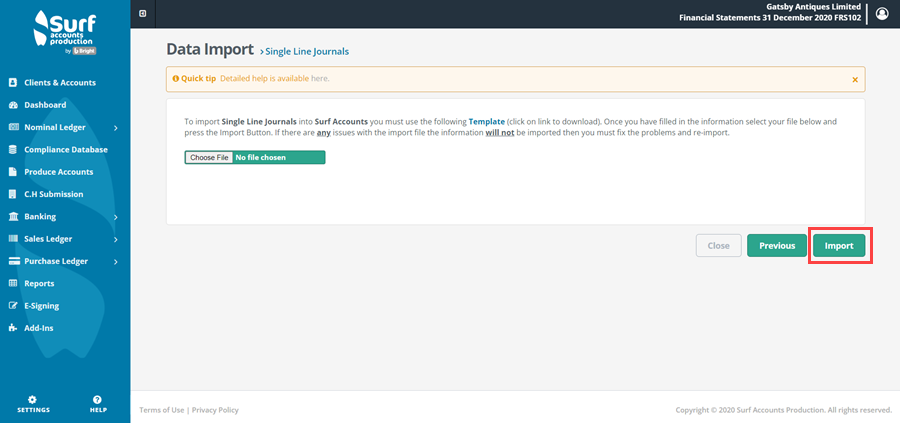Click the E-Signing pen icon
This screenshot has width=900, height=423.
click(x=13, y=306)
